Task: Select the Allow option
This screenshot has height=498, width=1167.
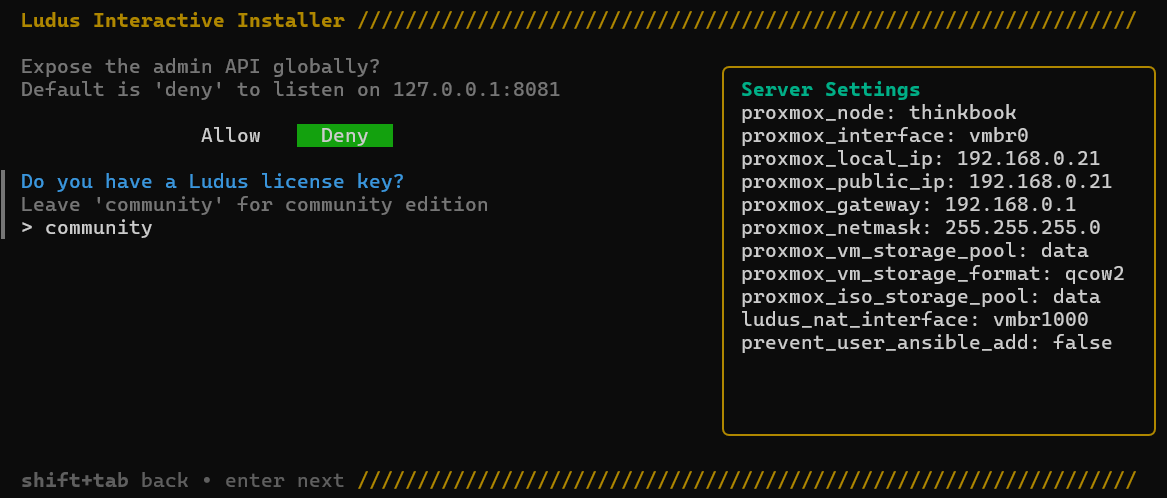Action: point(230,136)
